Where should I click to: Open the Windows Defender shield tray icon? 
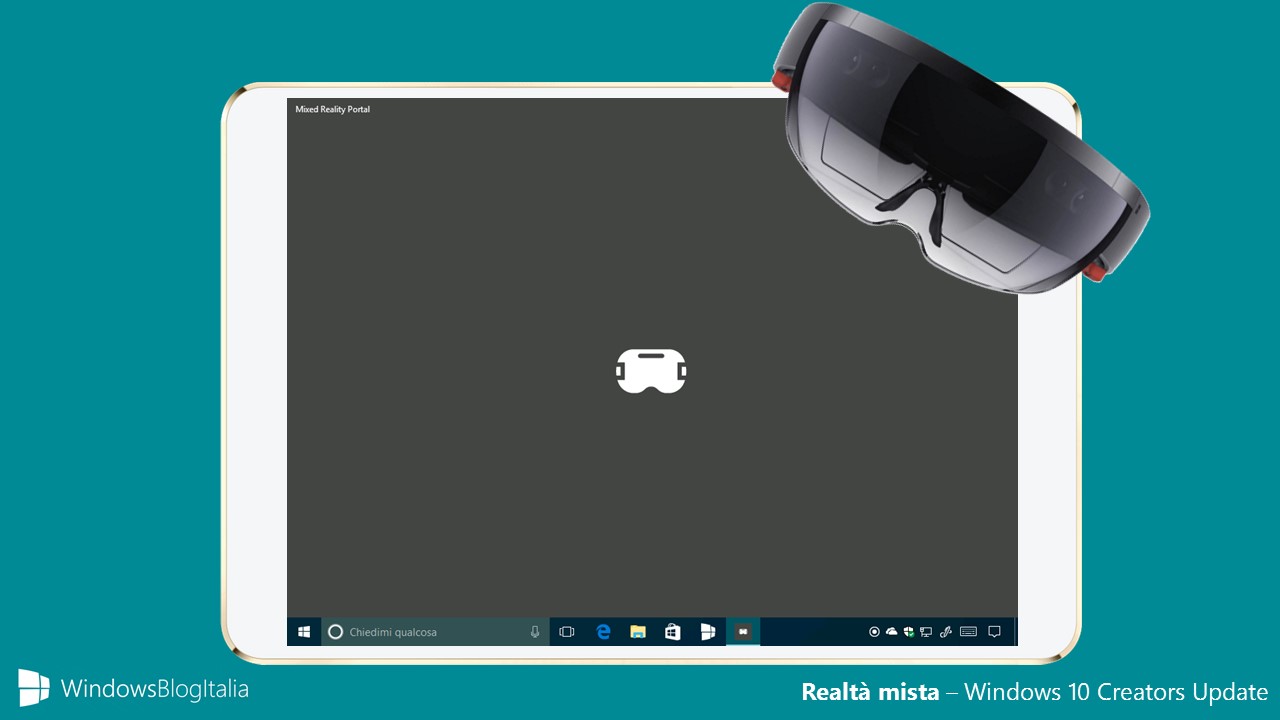909,632
